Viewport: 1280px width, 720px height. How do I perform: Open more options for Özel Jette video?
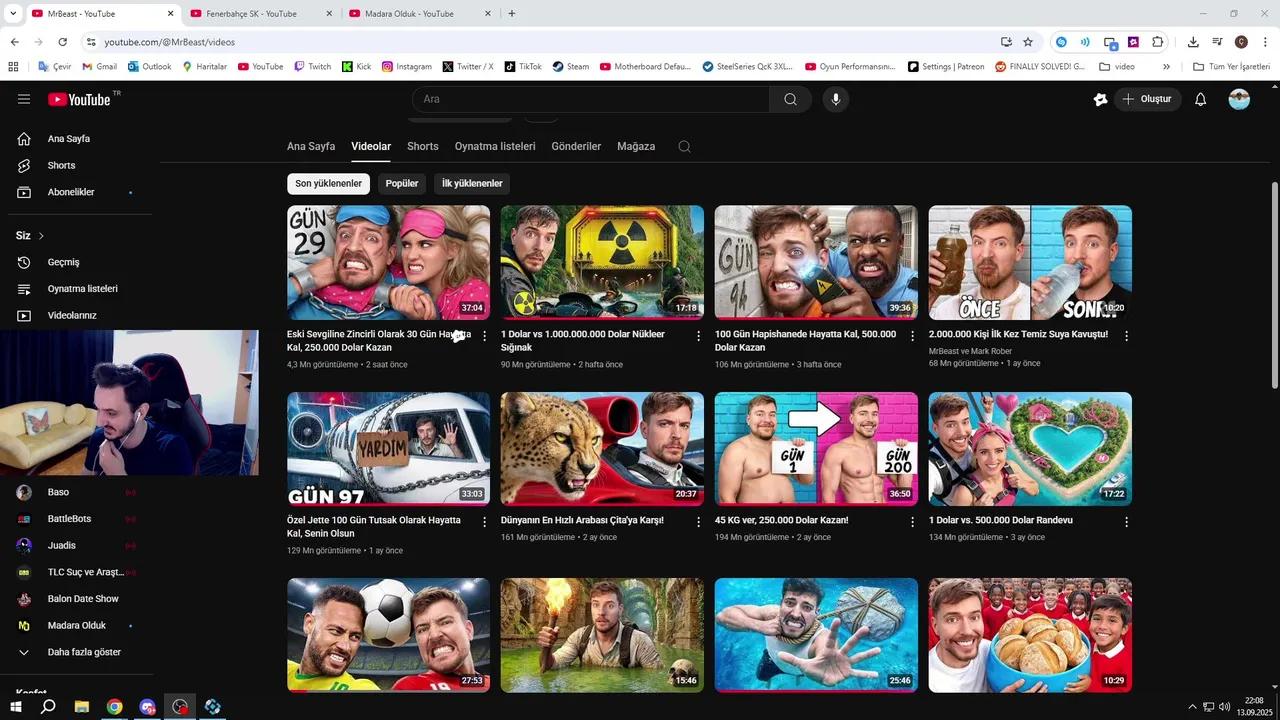pyautogui.click(x=485, y=522)
